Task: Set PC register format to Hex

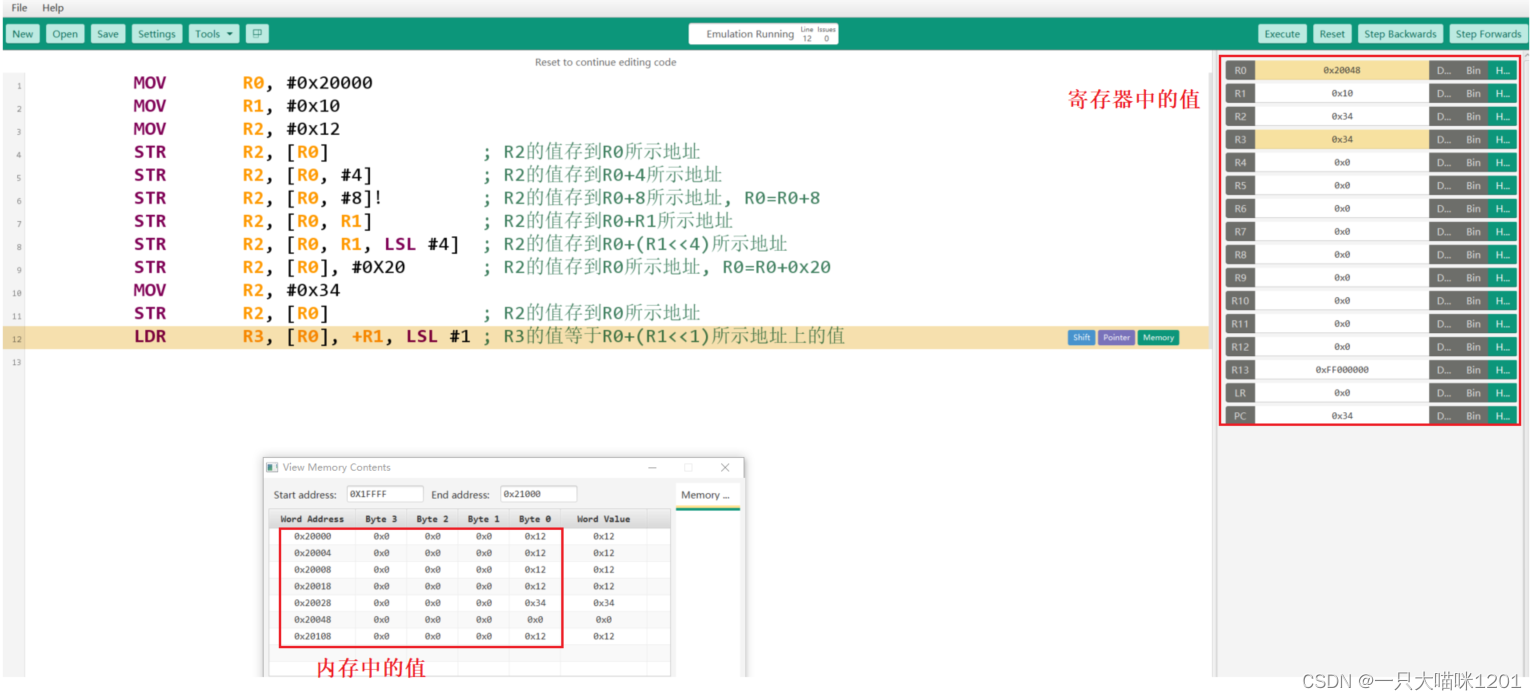Action: [x=1502, y=416]
